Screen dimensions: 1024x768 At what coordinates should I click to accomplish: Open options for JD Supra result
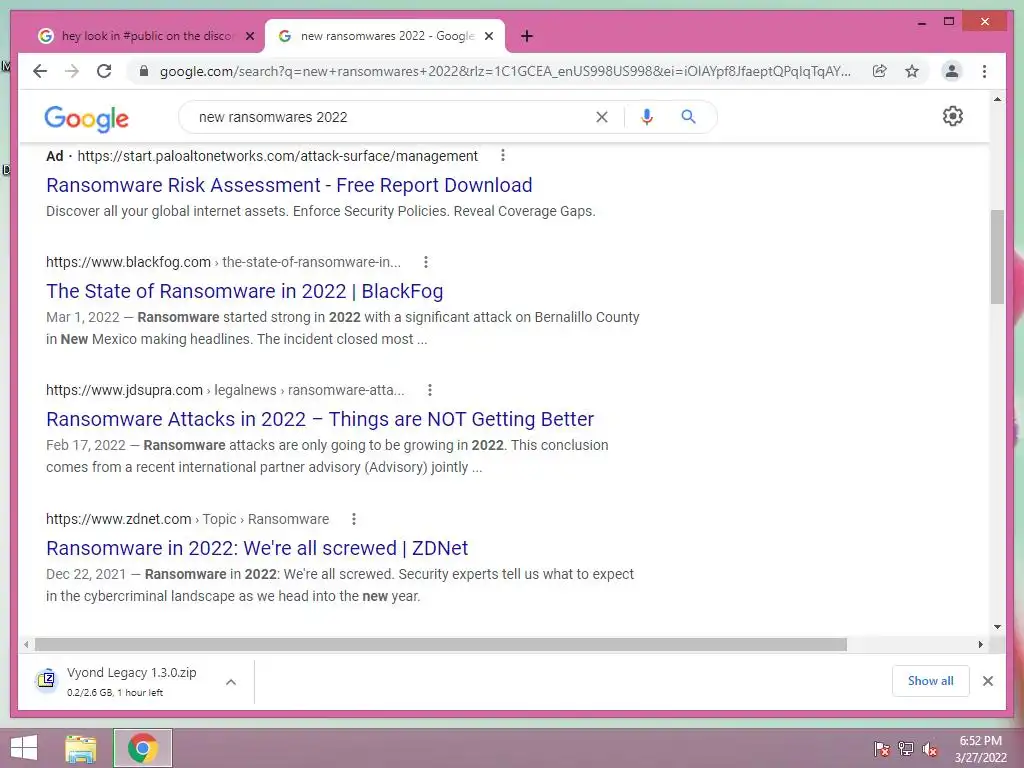(430, 390)
